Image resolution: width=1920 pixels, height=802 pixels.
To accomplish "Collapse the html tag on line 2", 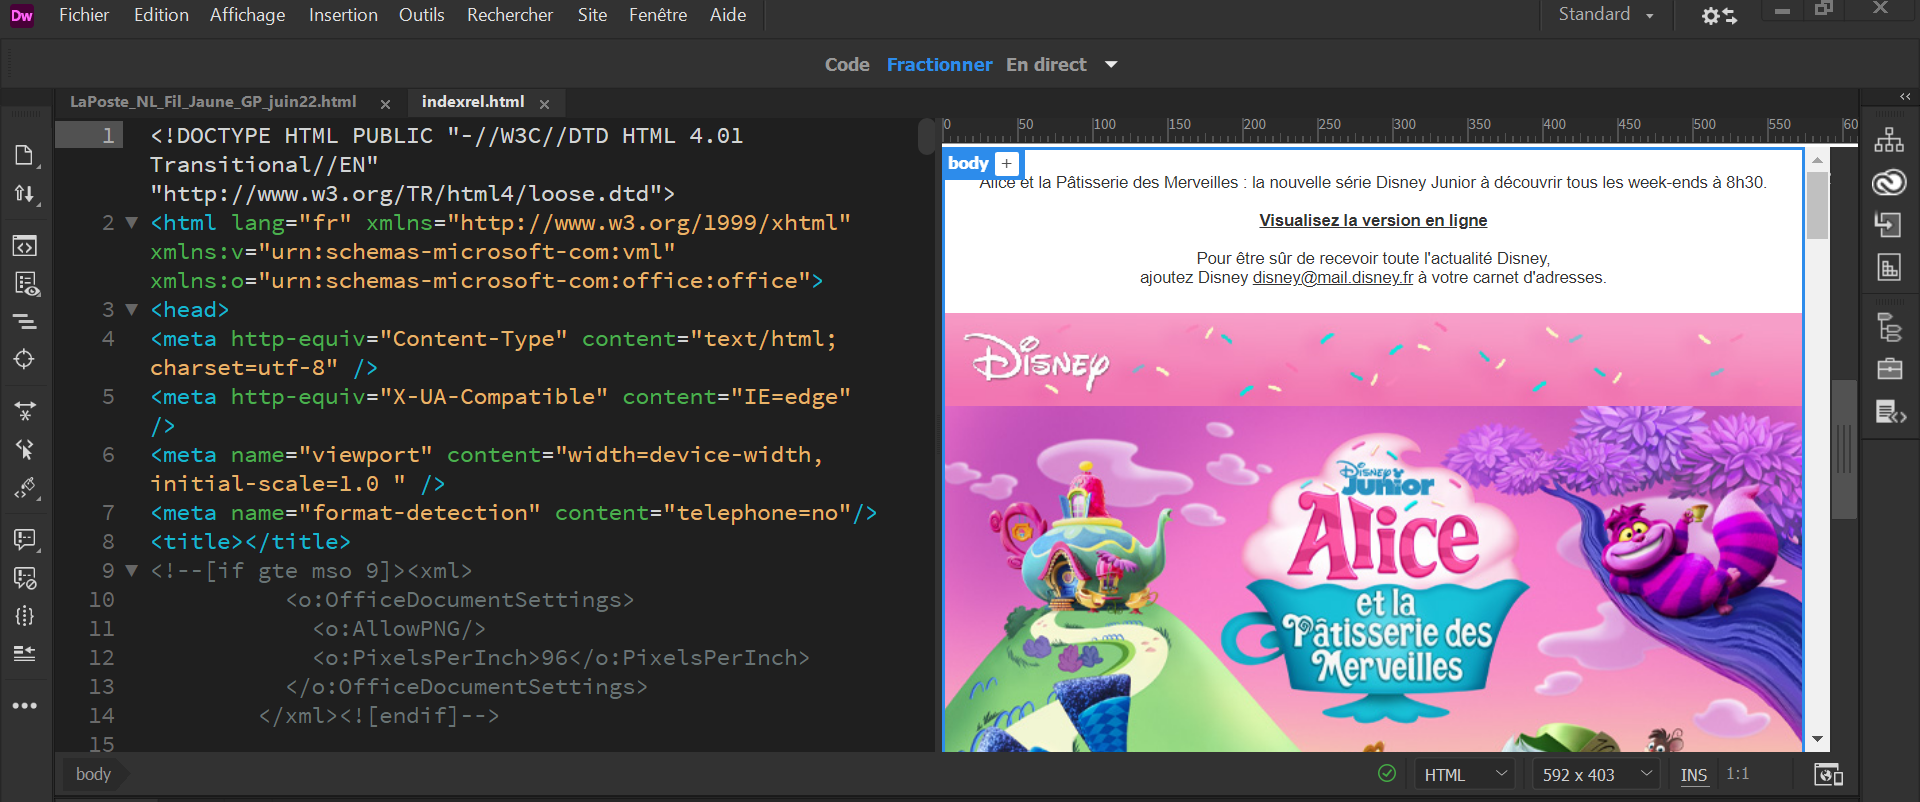I will pos(131,223).
